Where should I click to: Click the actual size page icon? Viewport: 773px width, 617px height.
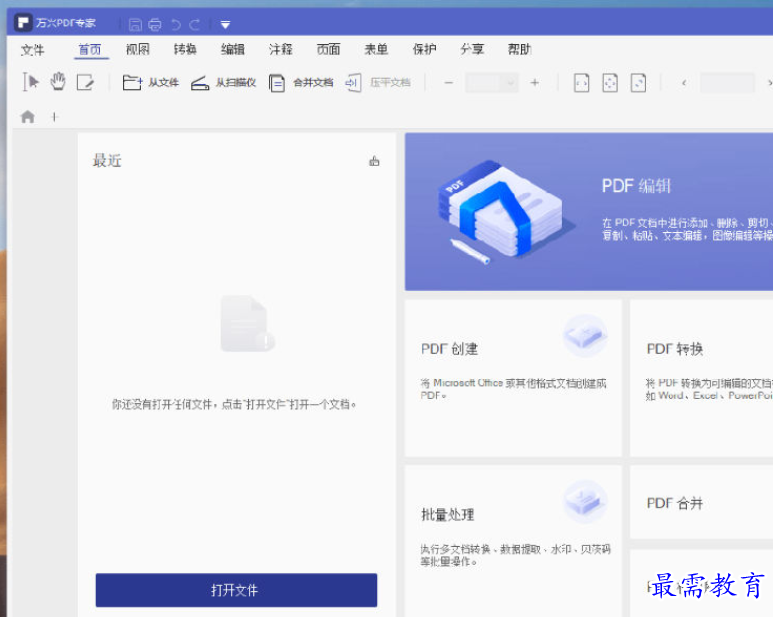click(x=638, y=83)
